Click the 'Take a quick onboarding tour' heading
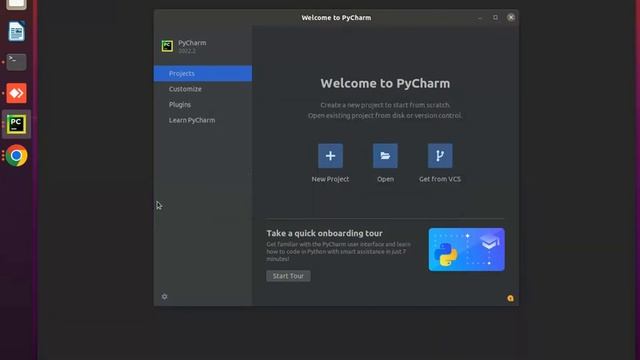This screenshot has width=640, height=360. pyautogui.click(x=324, y=233)
